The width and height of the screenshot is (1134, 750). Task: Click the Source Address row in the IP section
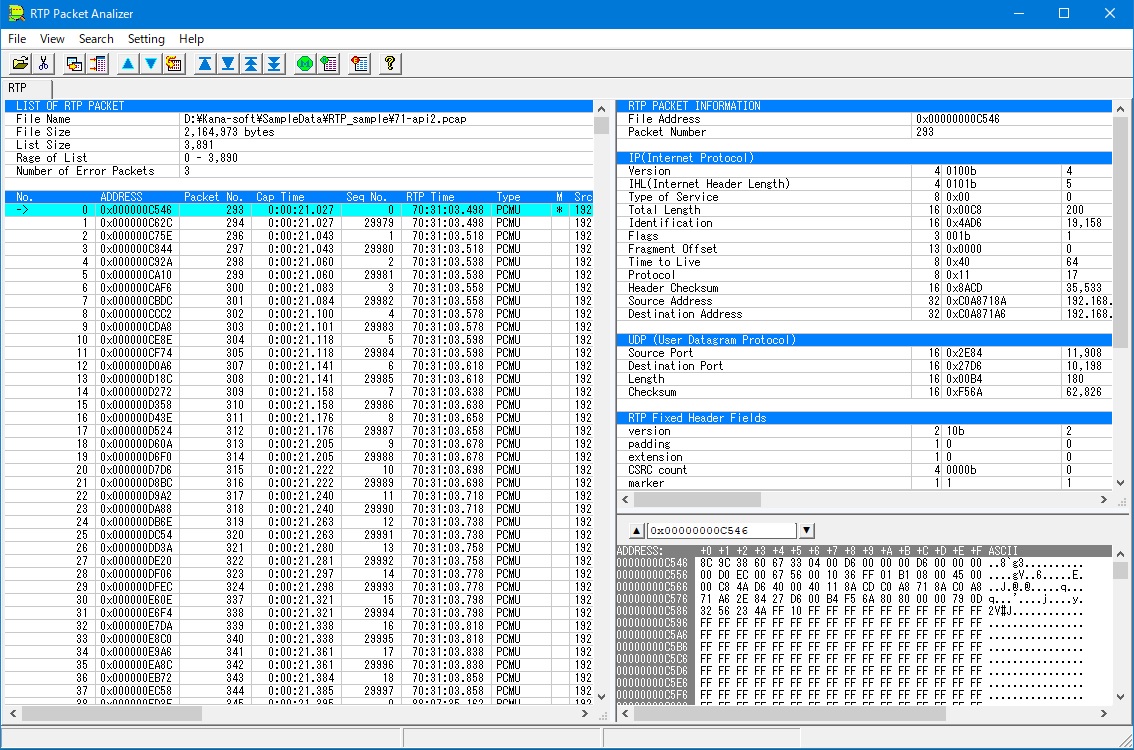[x=864, y=301]
